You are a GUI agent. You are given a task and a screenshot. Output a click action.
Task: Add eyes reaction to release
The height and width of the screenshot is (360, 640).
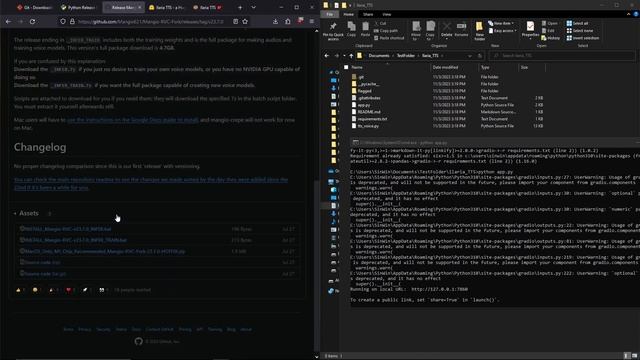pos(102,290)
